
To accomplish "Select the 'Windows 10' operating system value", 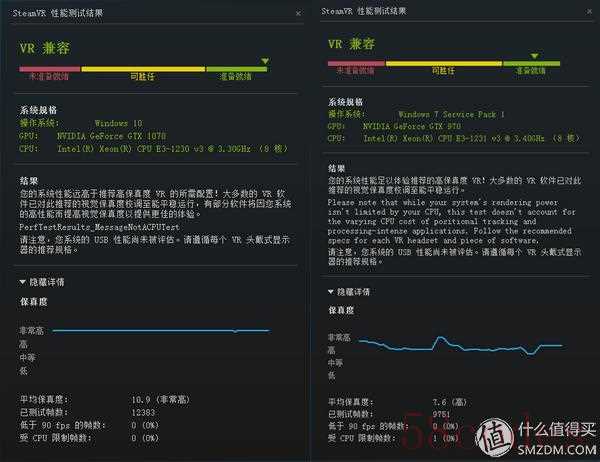I will pos(119,123).
